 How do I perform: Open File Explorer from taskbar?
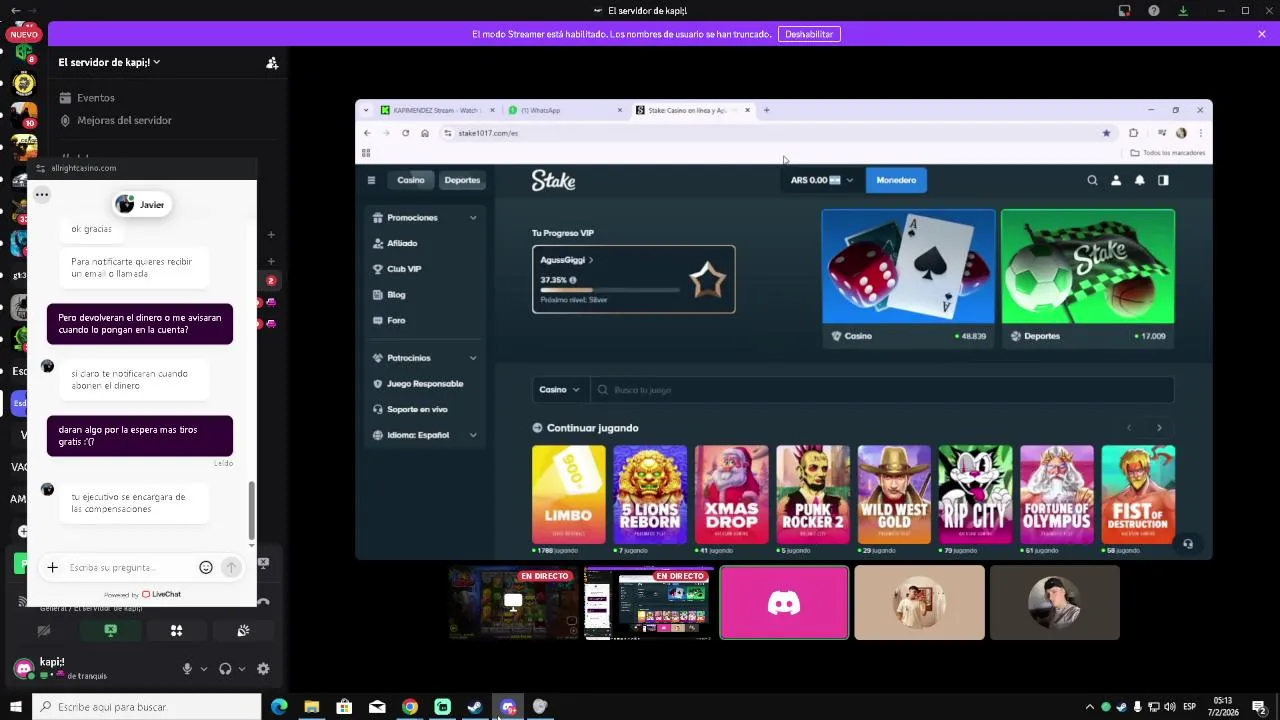pos(312,707)
